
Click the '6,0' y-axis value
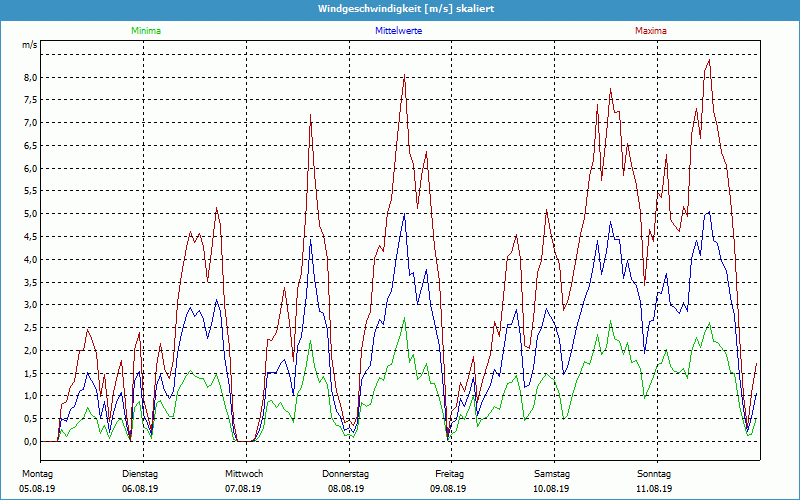tap(31, 168)
